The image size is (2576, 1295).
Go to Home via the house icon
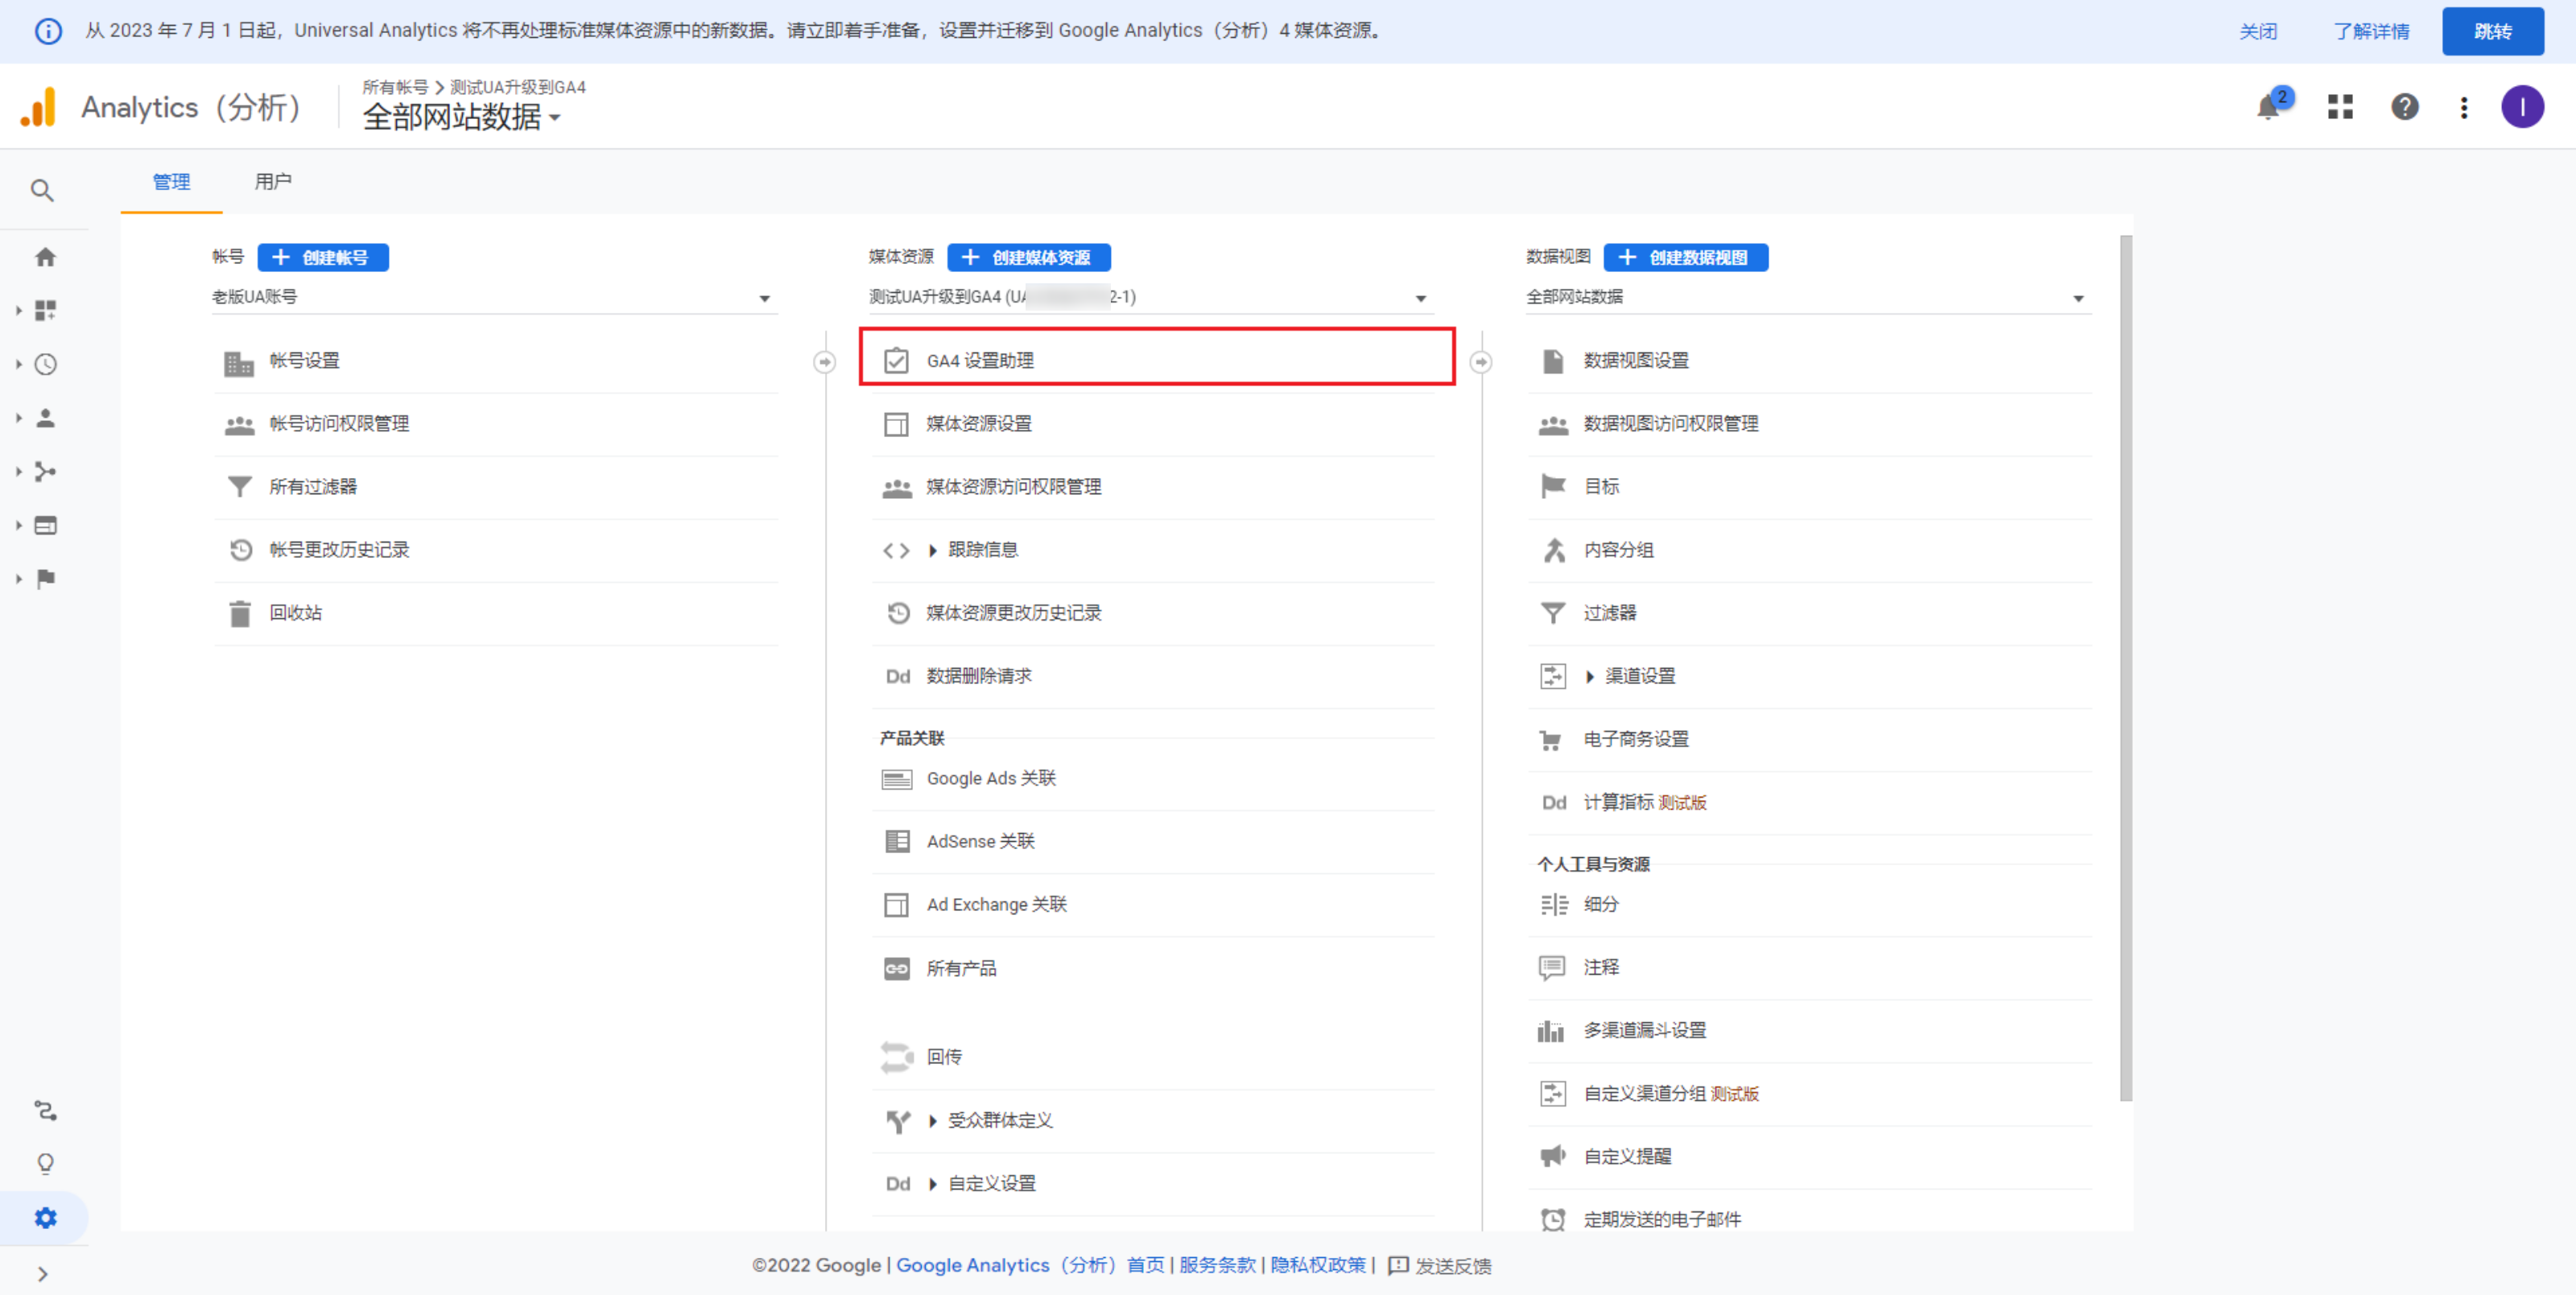point(45,257)
